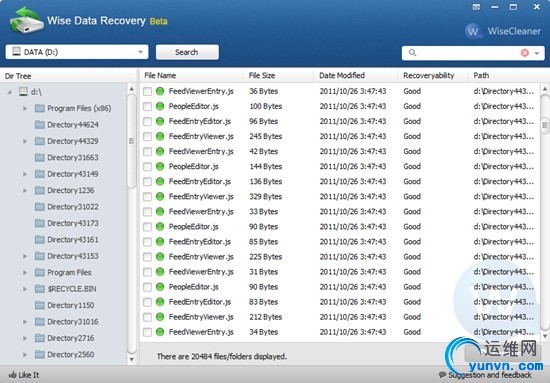
Task: Click folder icon for Directory43173
Action: pyautogui.click(x=40, y=223)
